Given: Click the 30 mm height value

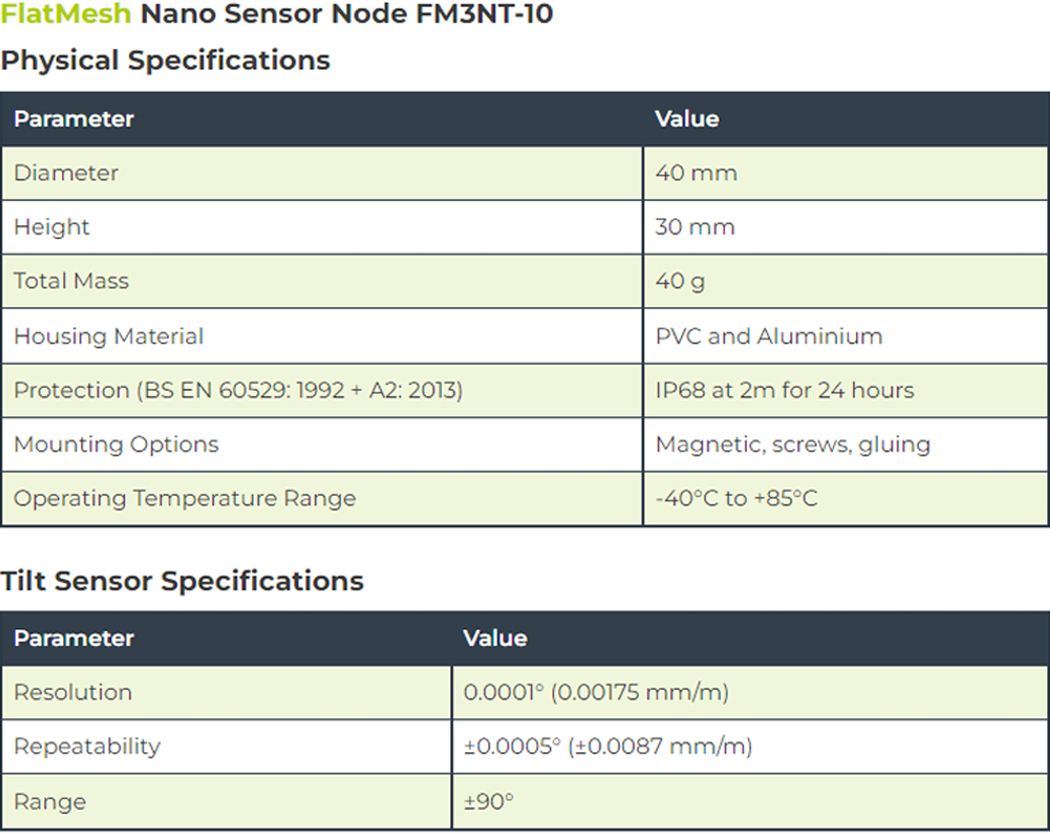Looking at the screenshot, I should [x=695, y=227].
